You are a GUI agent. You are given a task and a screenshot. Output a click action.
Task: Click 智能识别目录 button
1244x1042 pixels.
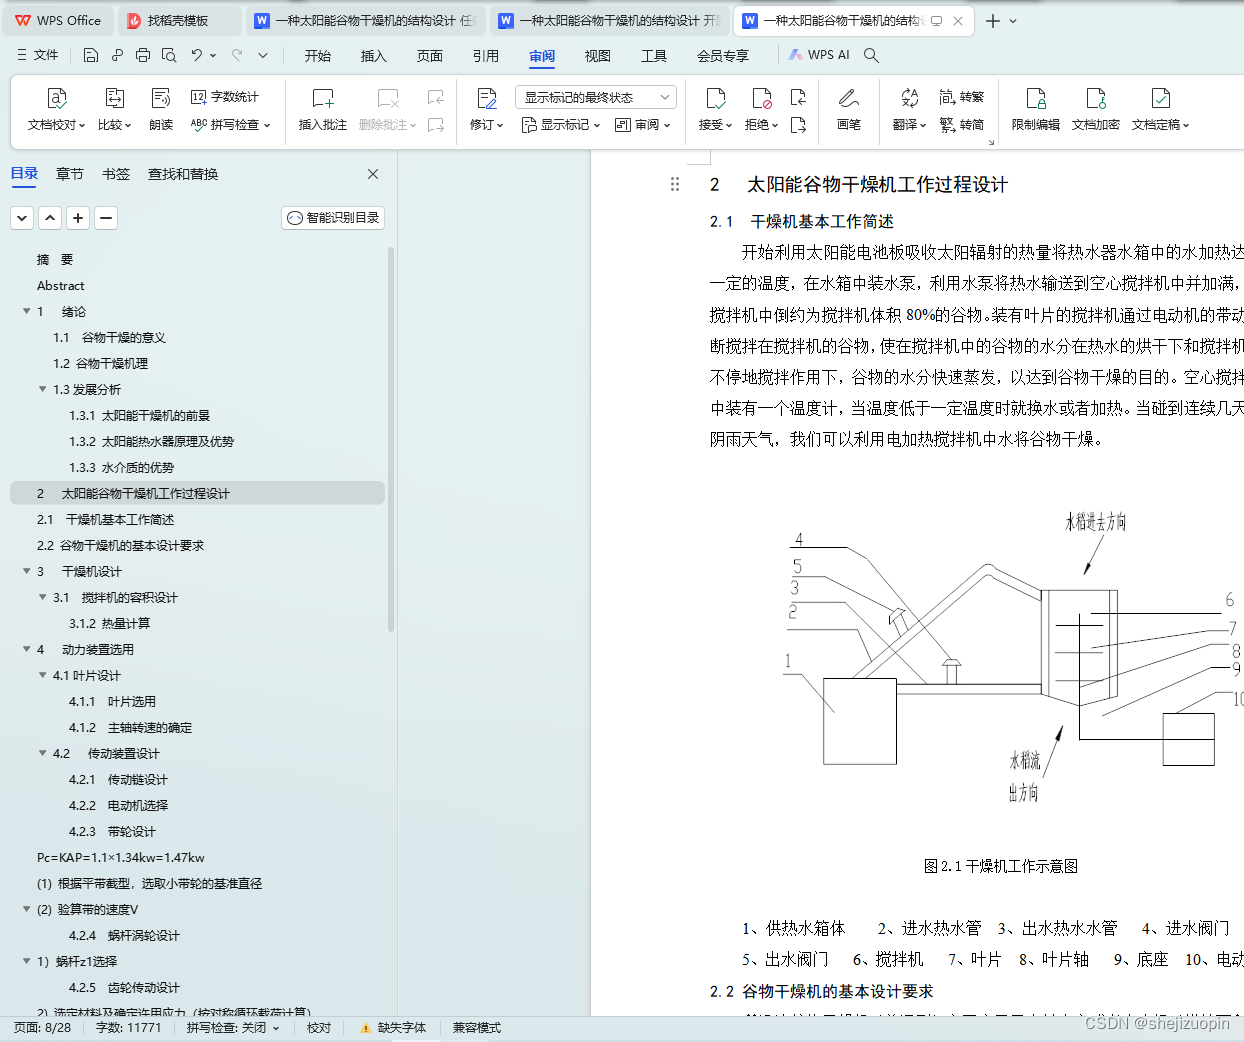[333, 217]
